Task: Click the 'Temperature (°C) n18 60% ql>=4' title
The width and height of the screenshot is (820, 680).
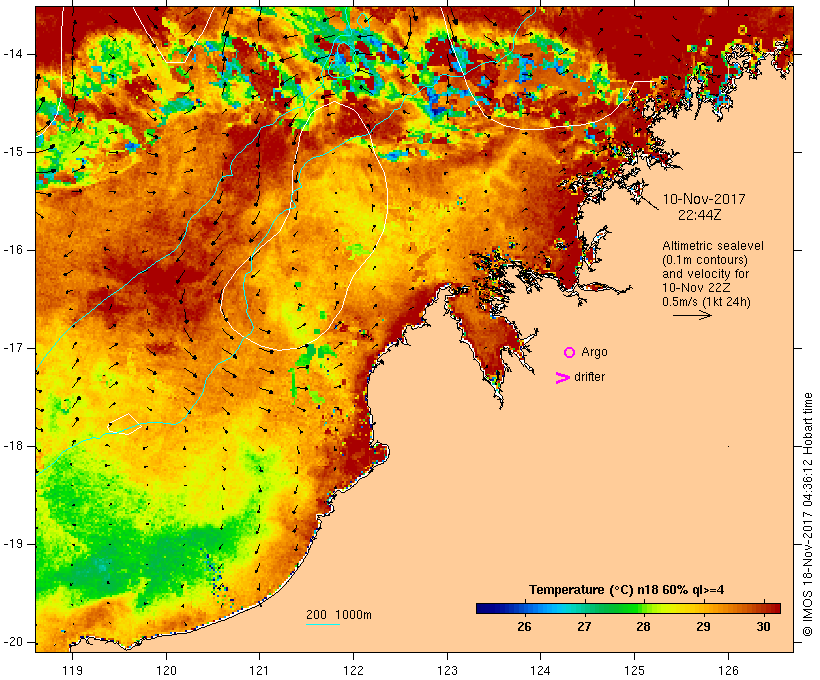Action: click(x=627, y=590)
